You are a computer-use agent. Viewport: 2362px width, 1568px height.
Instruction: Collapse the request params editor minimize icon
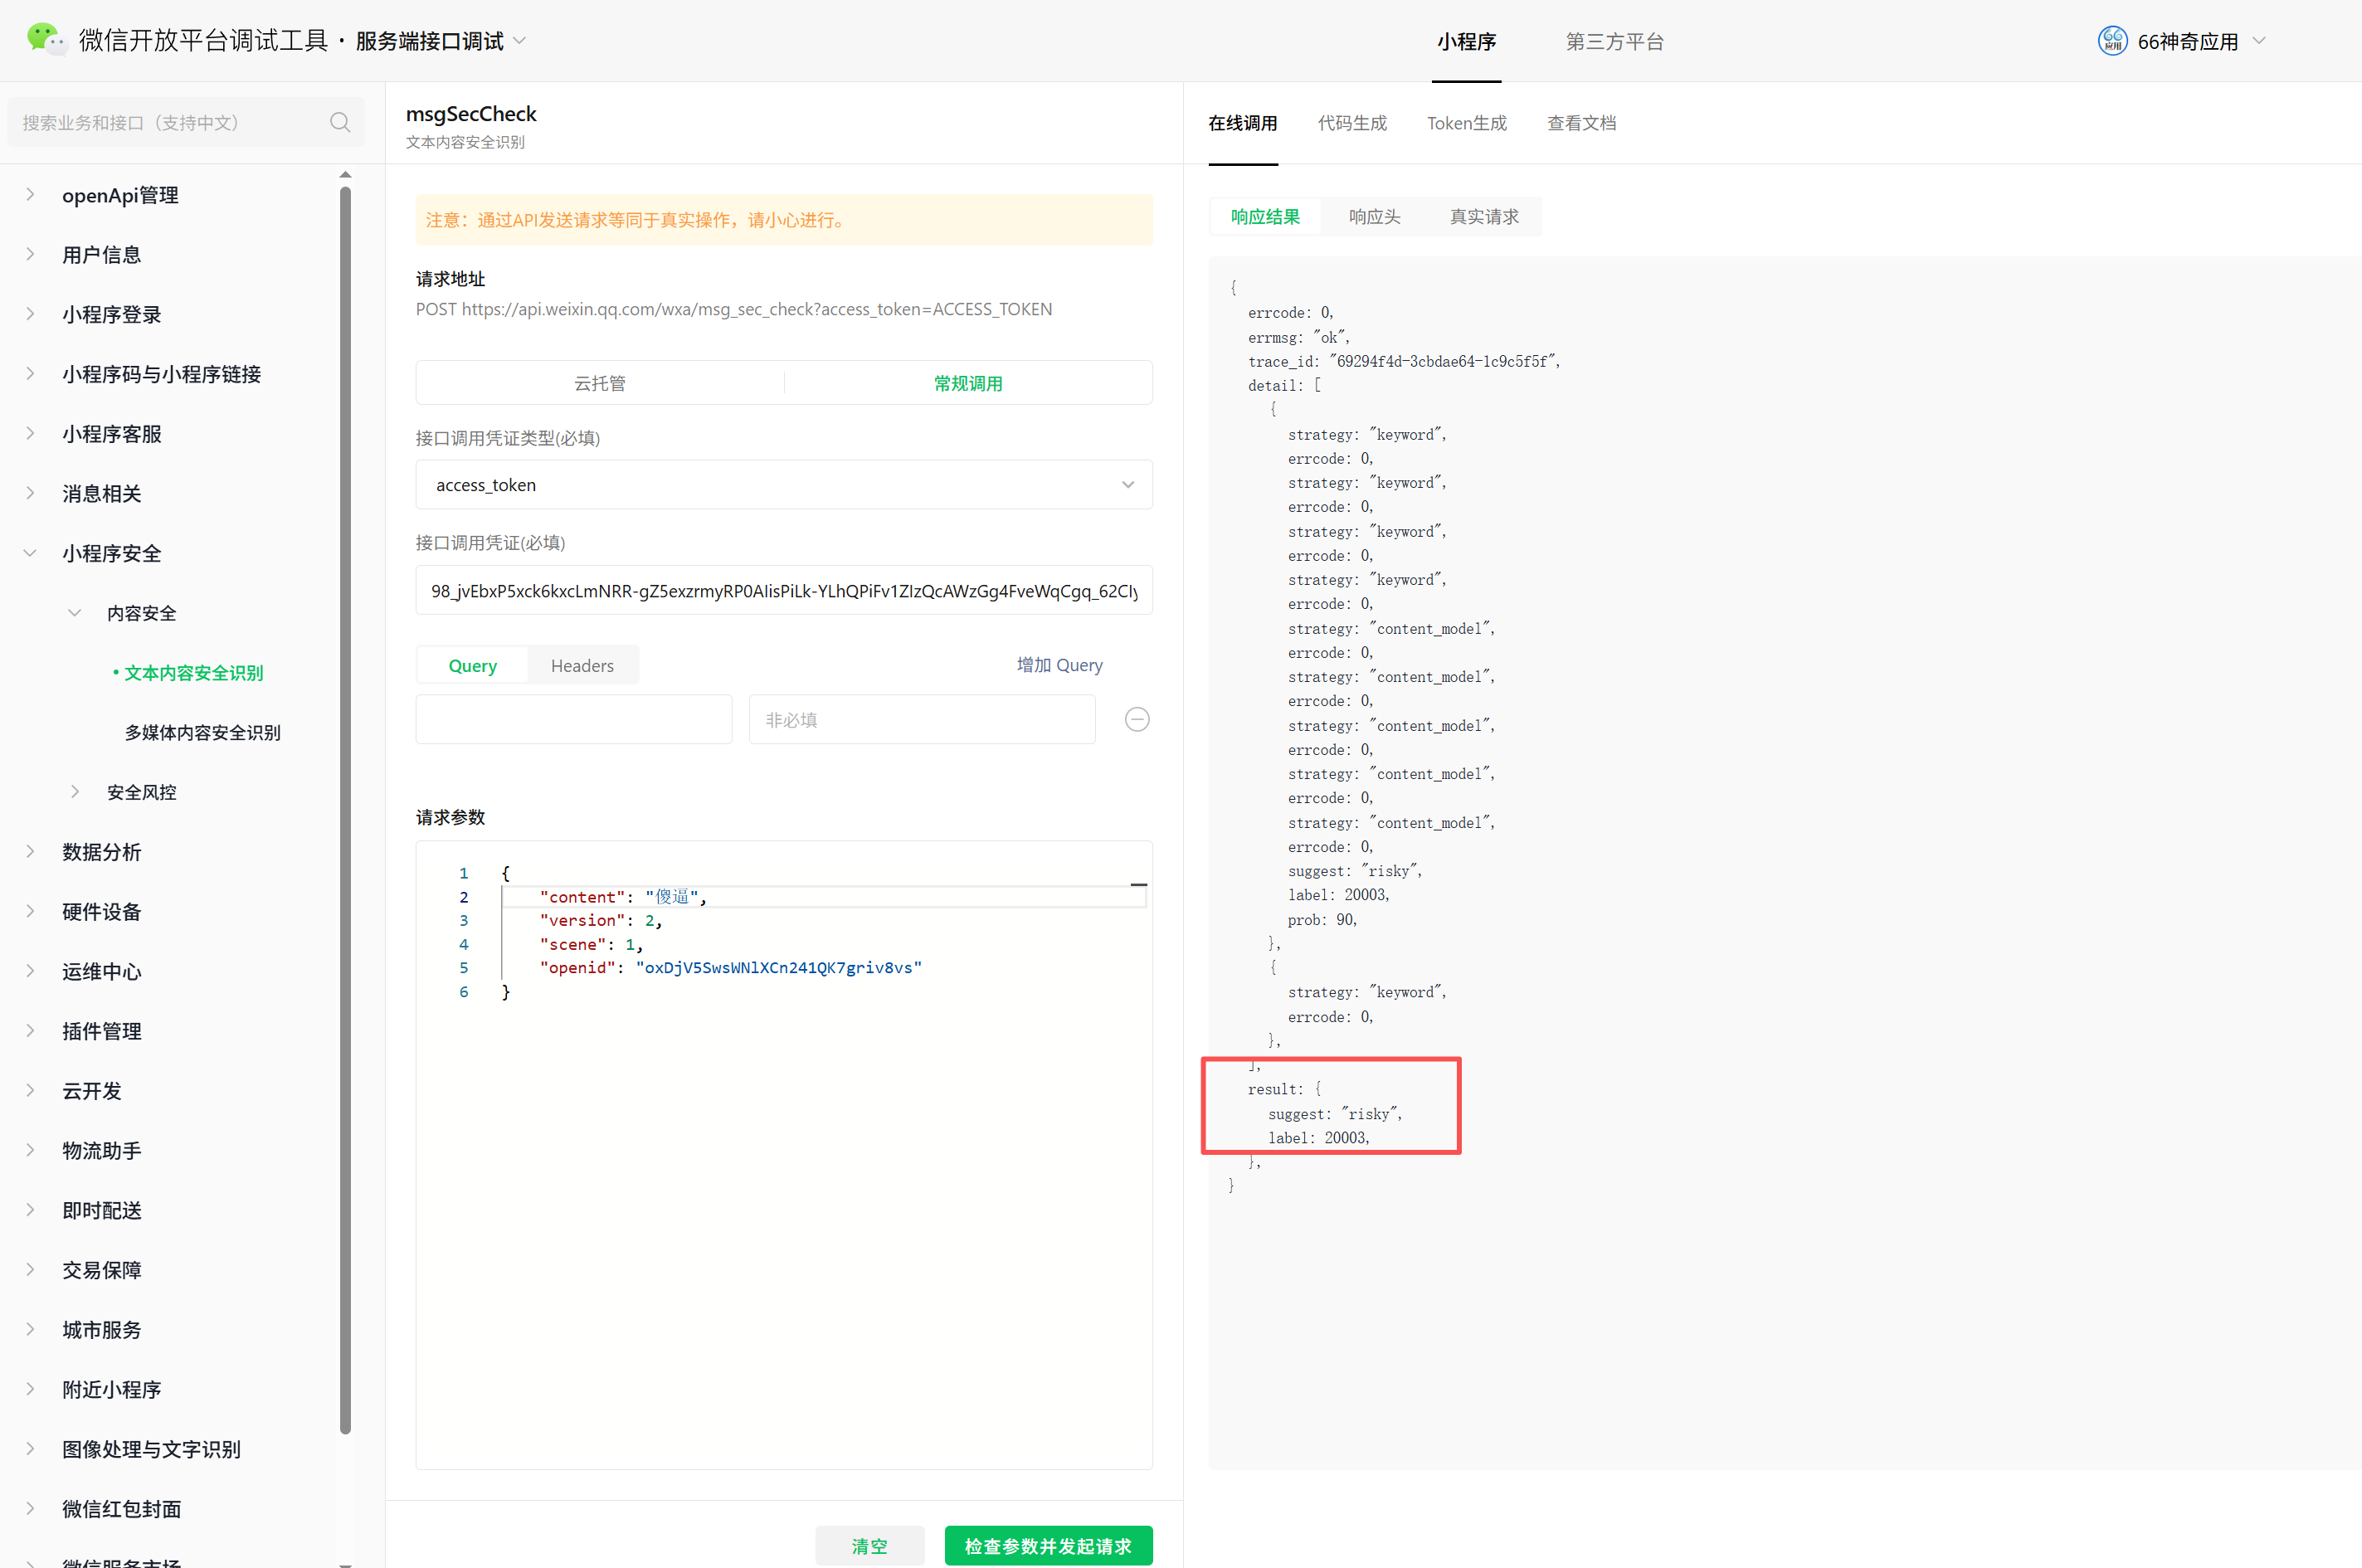(1138, 885)
